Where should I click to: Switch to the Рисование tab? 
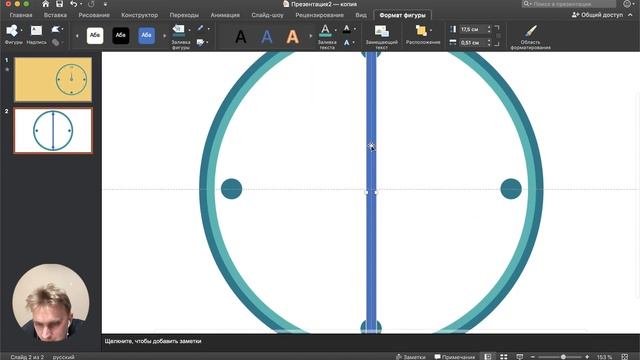pos(94,15)
